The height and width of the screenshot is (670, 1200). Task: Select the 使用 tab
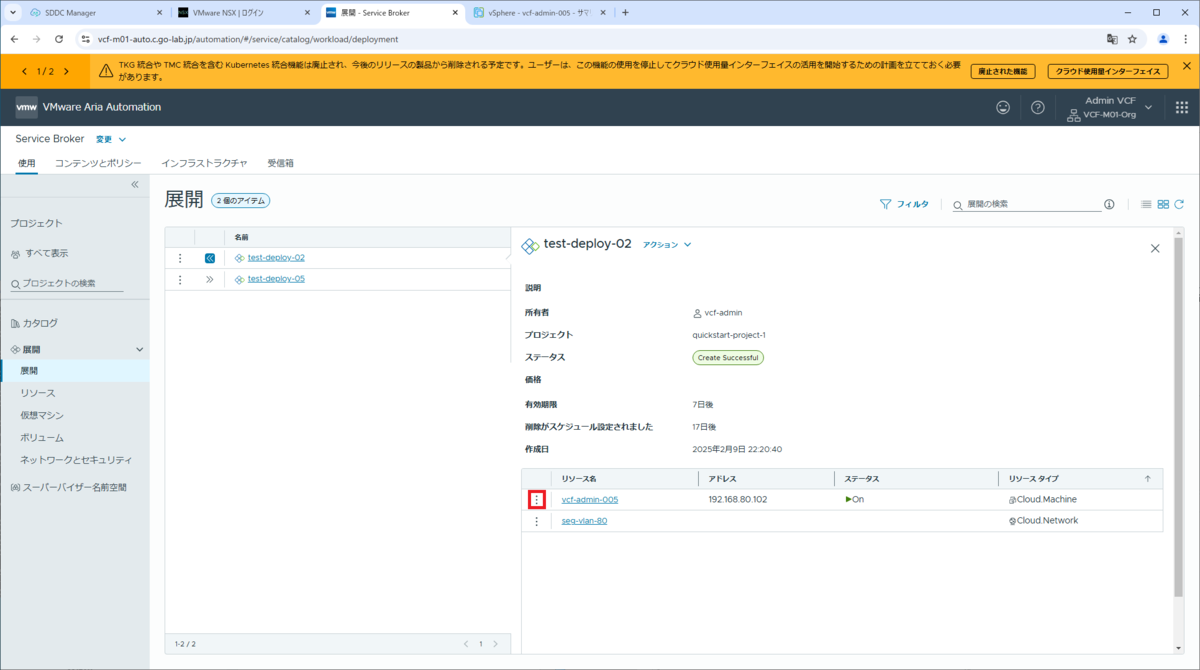click(27, 163)
